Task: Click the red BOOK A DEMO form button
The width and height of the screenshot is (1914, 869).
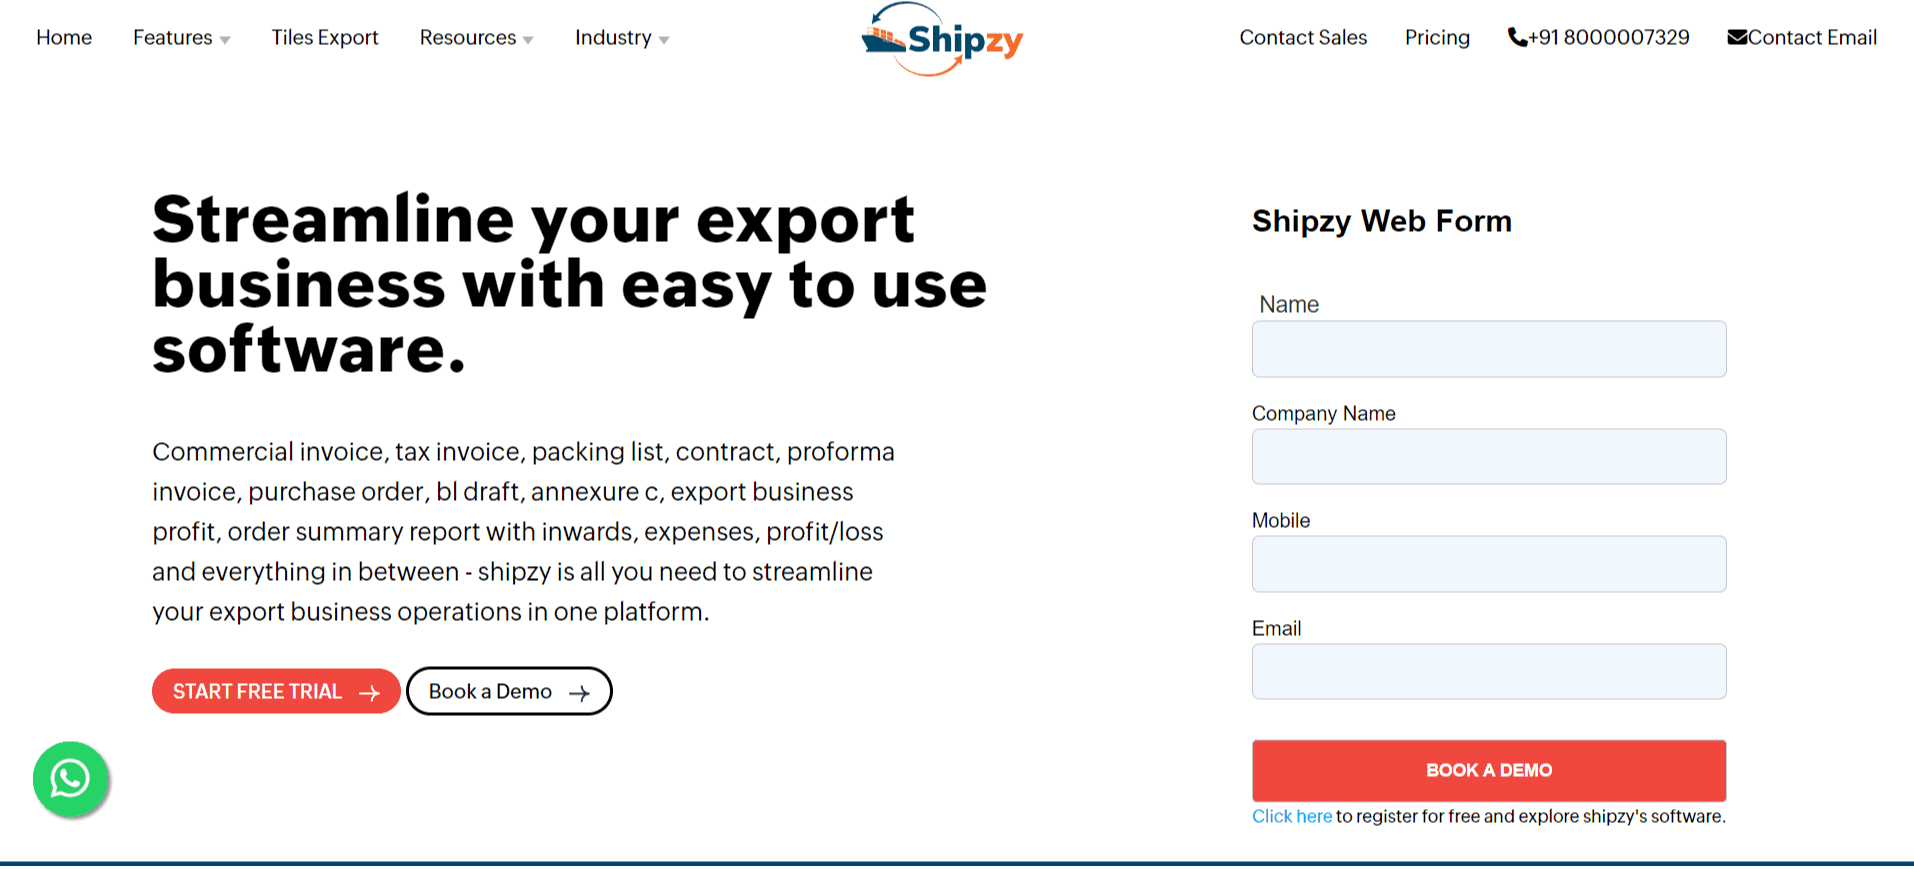Action: click(x=1488, y=770)
